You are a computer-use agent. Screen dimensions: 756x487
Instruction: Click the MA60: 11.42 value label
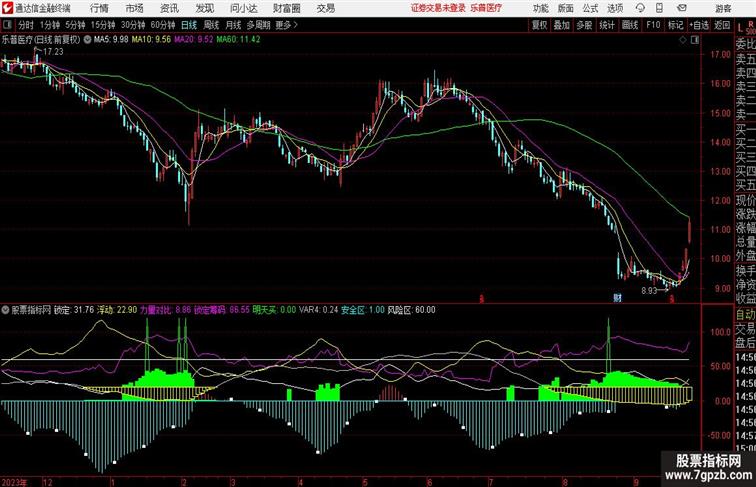[x=238, y=40]
